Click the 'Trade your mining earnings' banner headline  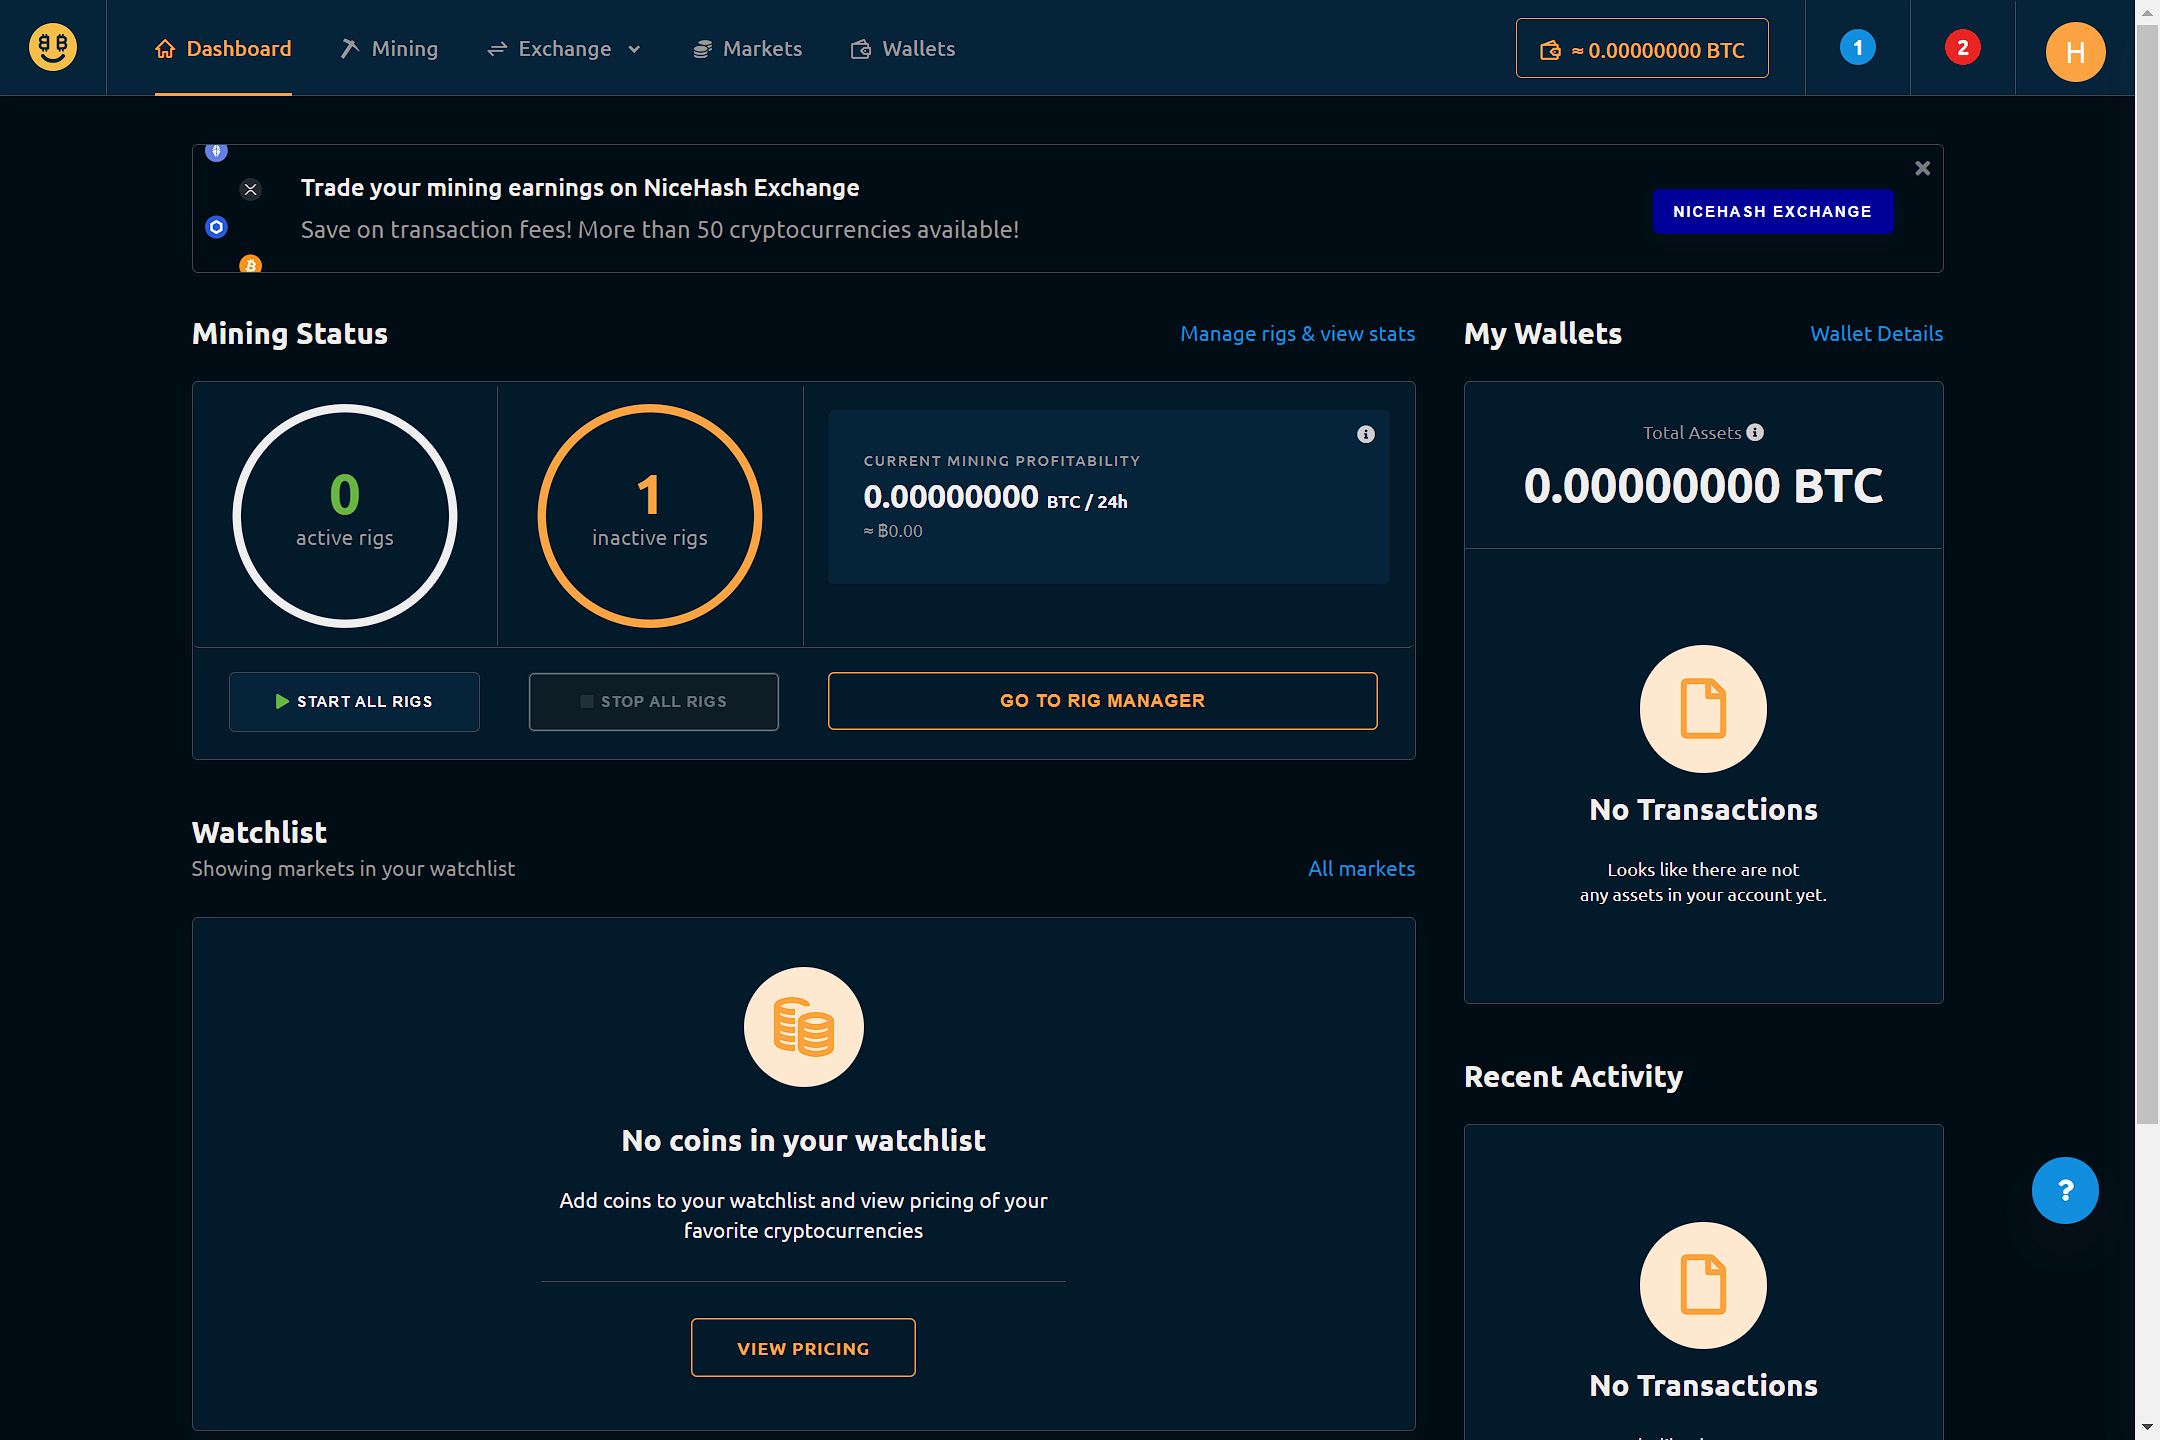click(x=580, y=188)
